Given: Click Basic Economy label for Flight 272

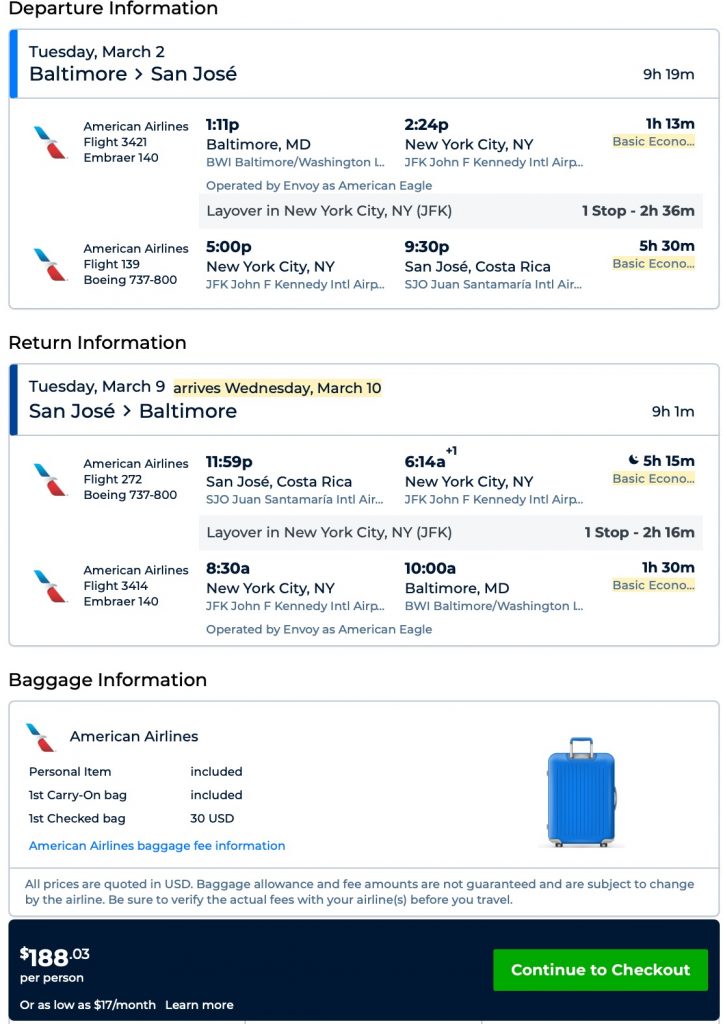Looking at the screenshot, I should click(653, 479).
